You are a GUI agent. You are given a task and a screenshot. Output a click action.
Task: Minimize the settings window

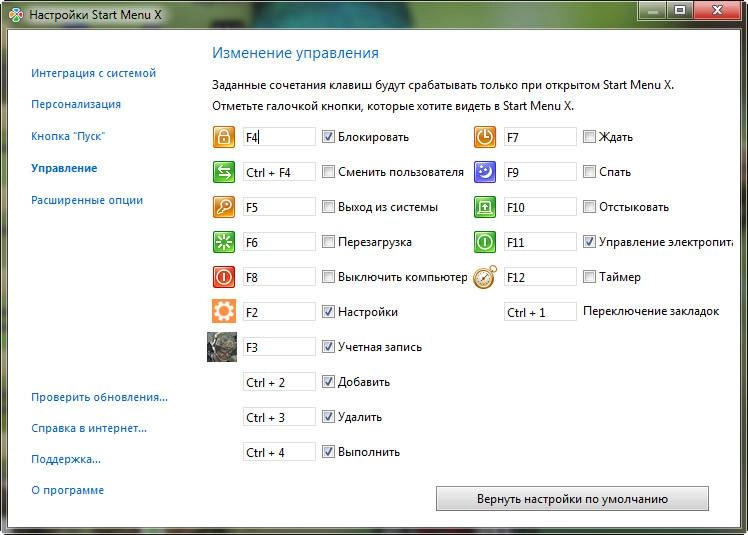pyautogui.click(x=652, y=10)
